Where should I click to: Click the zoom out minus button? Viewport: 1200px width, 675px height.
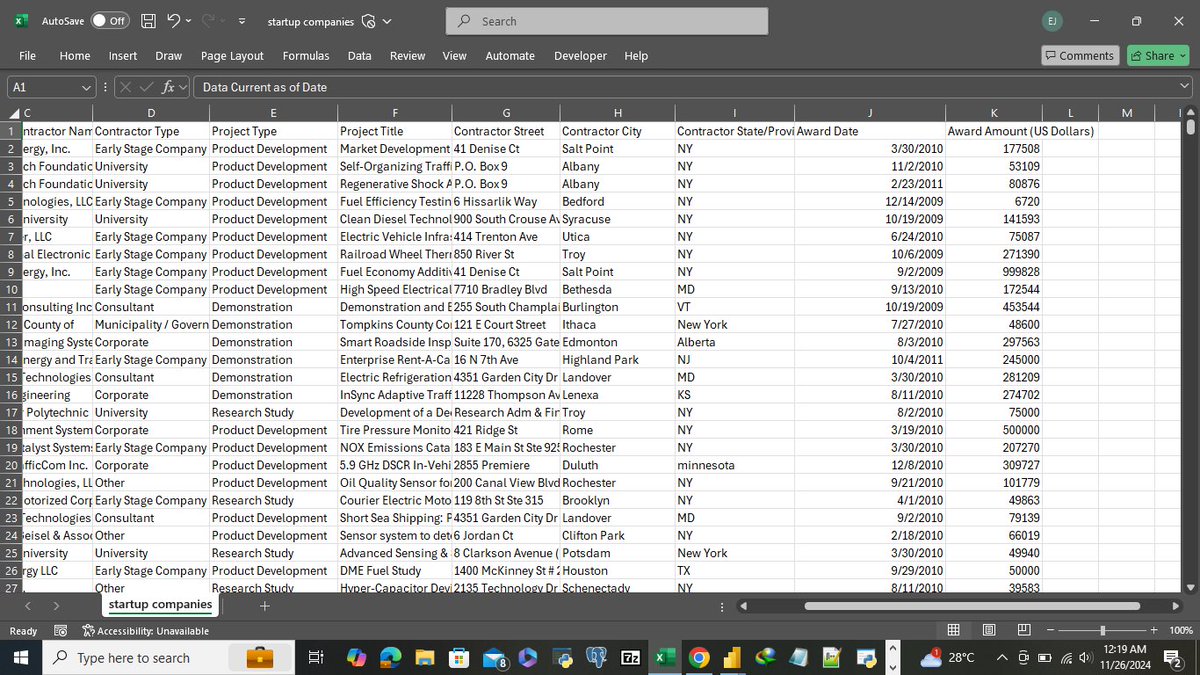point(1052,630)
